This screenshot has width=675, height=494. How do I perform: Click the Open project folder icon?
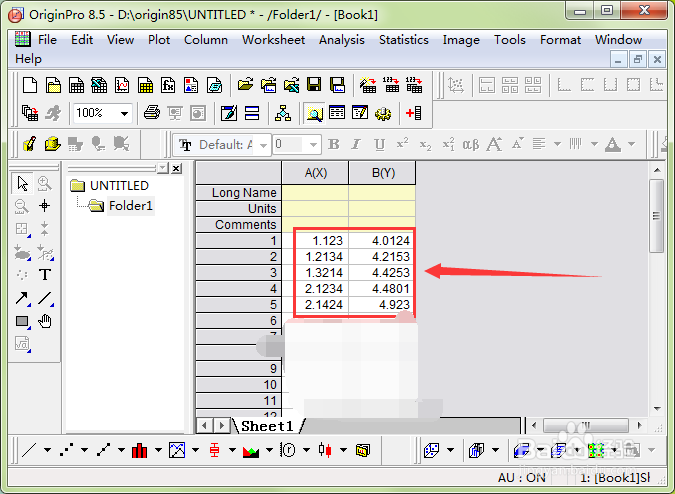point(245,84)
